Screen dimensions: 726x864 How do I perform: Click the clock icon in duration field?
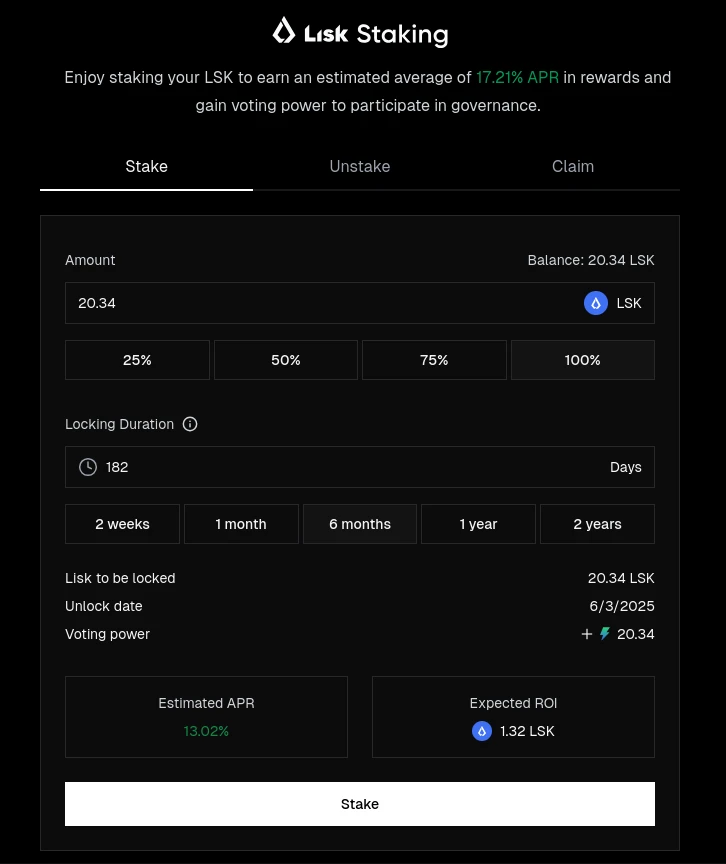click(x=88, y=467)
